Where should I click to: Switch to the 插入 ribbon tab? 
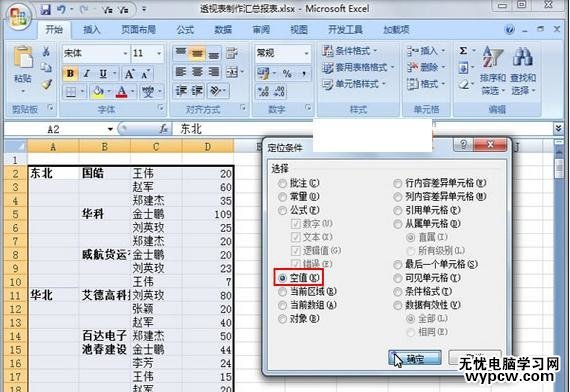92,29
